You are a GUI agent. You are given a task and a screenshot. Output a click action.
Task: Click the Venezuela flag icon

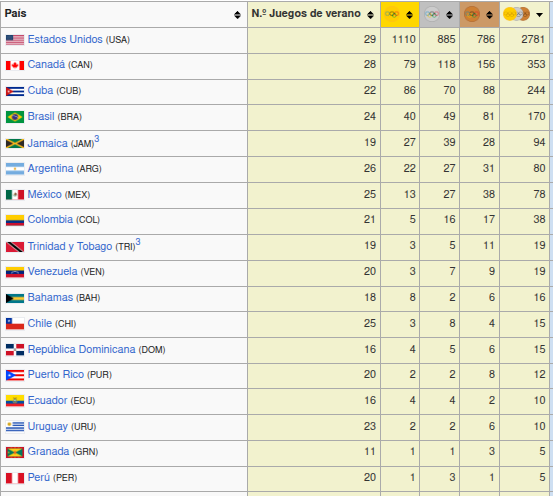tap(15, 272)
